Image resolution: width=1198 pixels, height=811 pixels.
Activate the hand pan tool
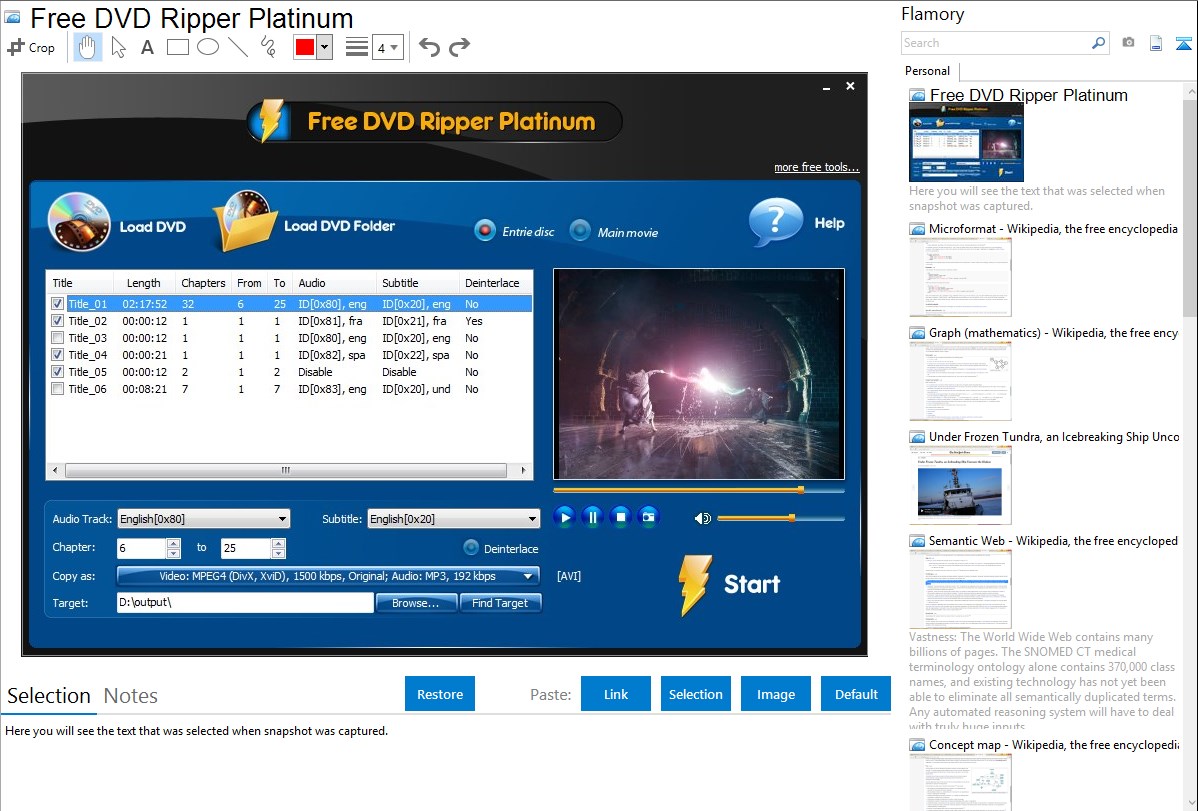pyautogui.click(x=87, y=47)
